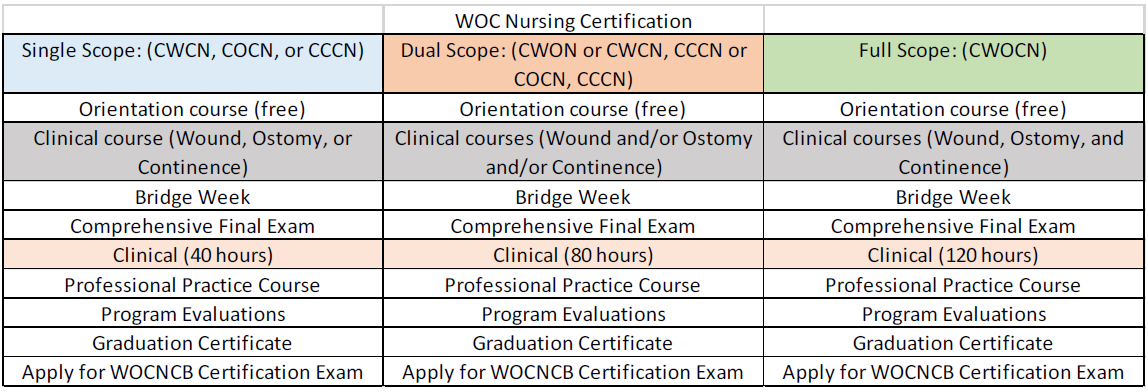This screenshot has width=1148, height=392.
Task: Click Program Evaluations in Dual Scope column
Action: pyautogui.click(x=573, y=314)
